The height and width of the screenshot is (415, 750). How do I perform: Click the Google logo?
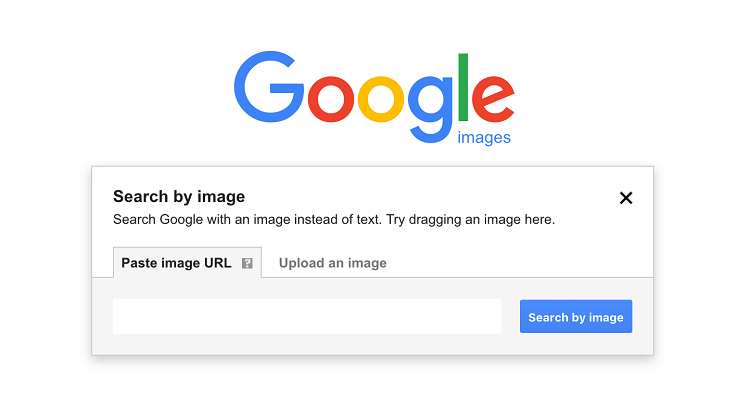(x=373, y=93)
